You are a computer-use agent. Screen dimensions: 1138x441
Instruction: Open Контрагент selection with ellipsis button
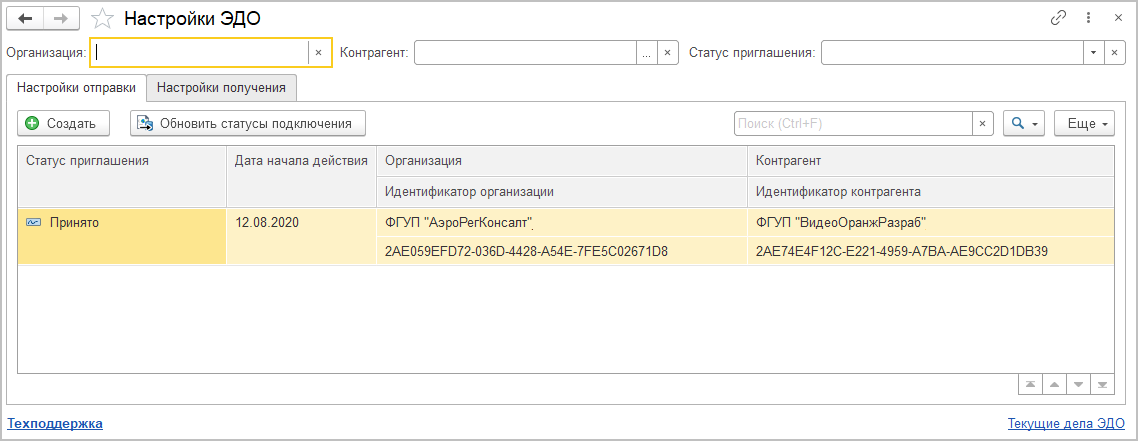pos(647,53)
